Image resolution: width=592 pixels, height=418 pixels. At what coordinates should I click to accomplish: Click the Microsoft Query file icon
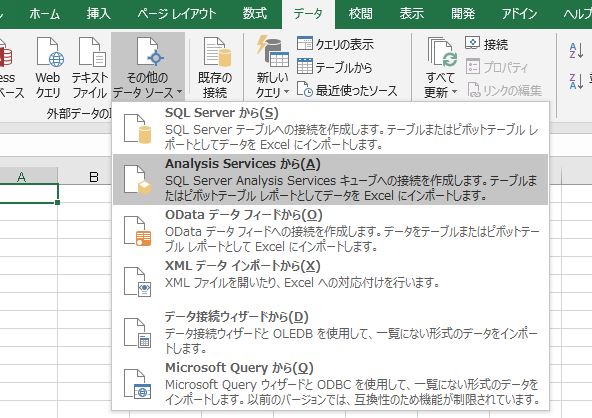[x=138, y=384]
